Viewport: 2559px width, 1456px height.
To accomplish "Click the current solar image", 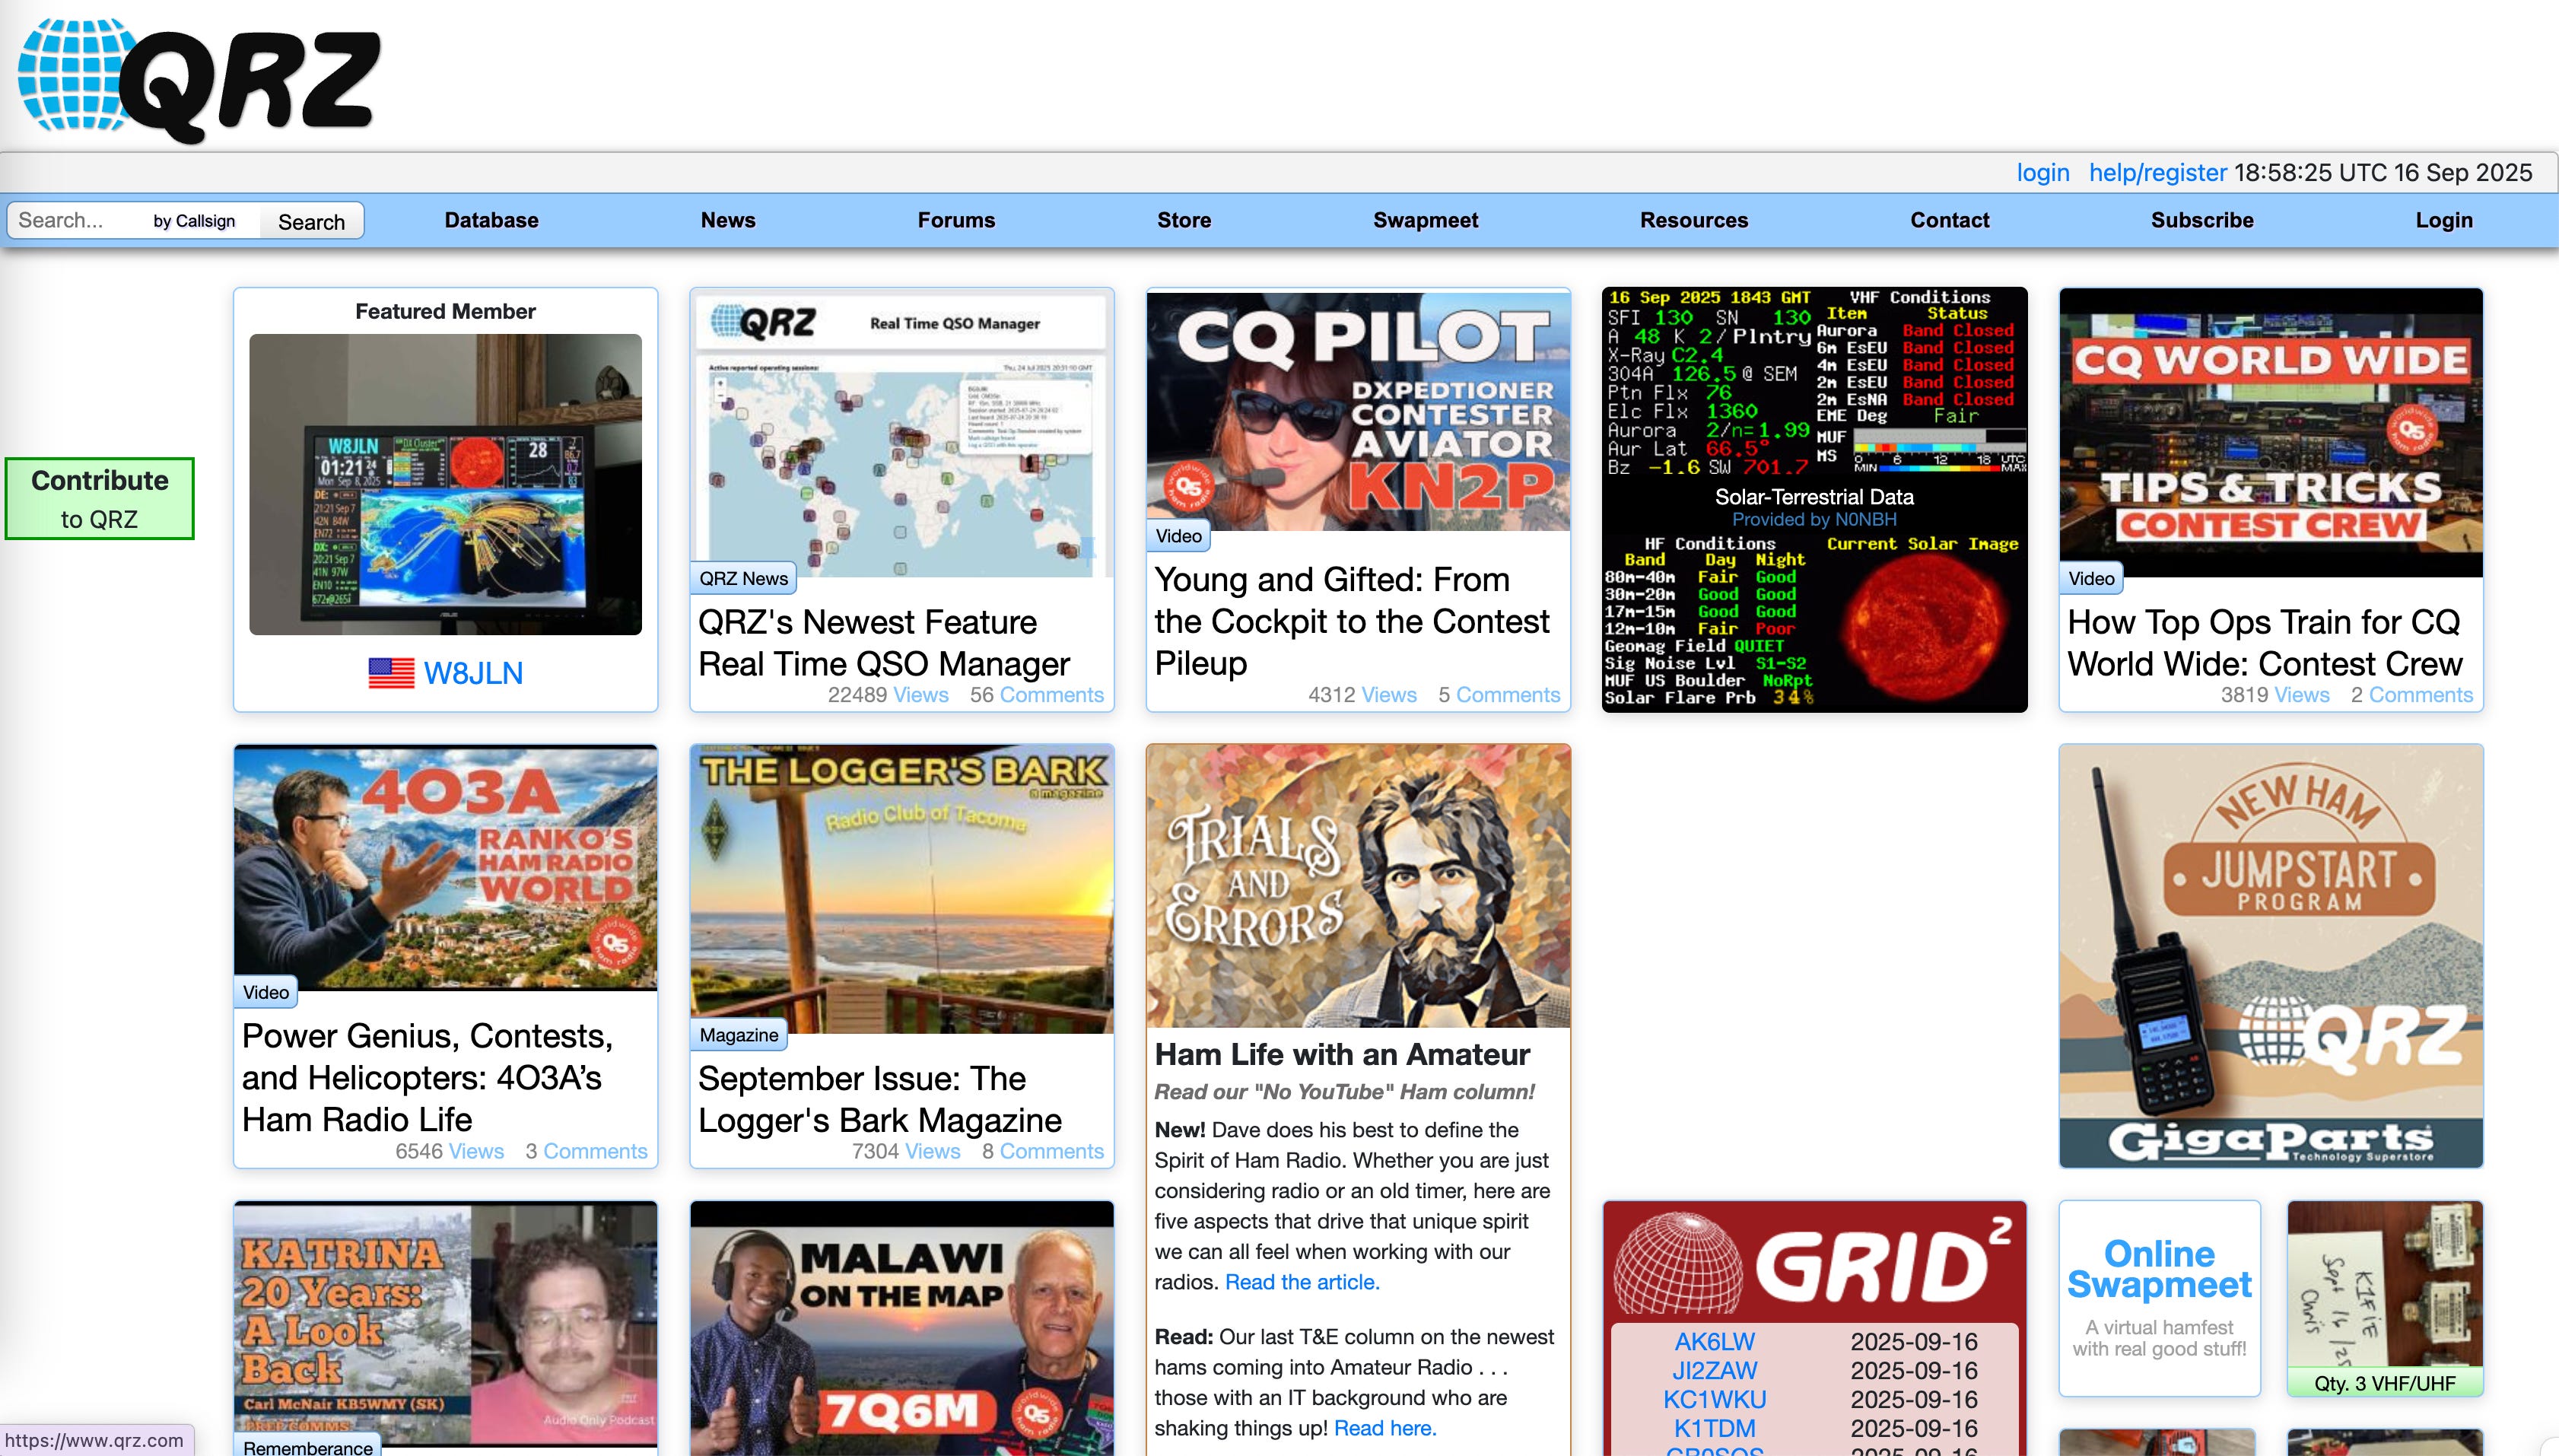I will [1921, 630].
